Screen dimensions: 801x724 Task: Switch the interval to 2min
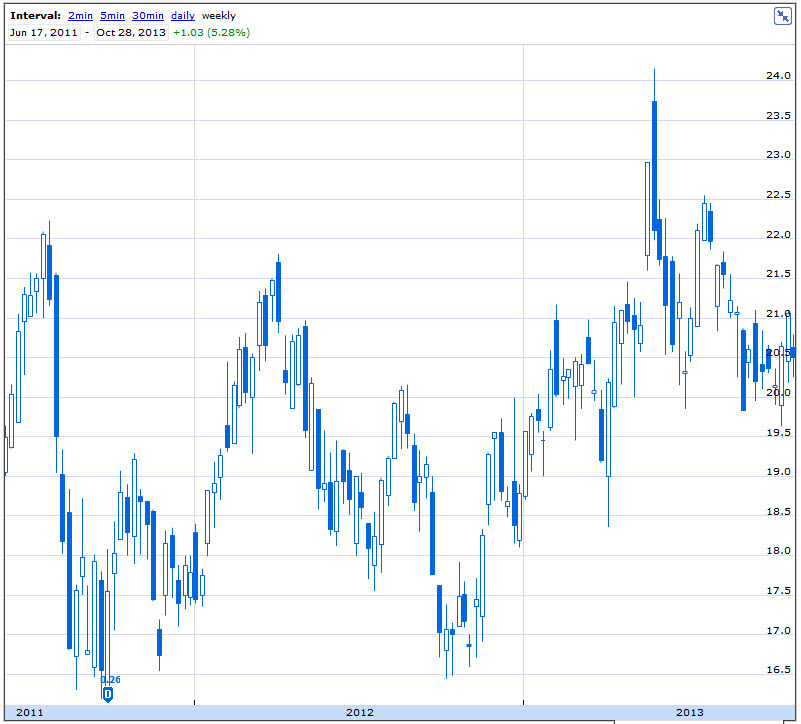point(80,16)
